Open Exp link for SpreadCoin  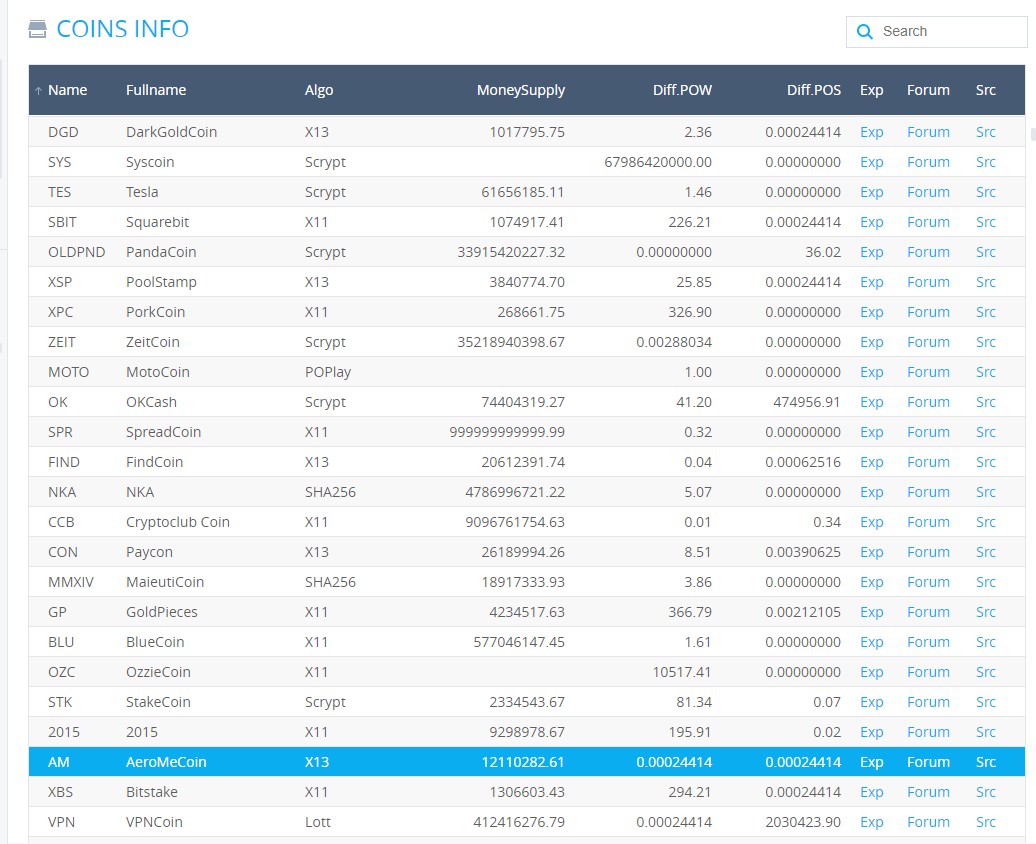(x=871, y=432)
